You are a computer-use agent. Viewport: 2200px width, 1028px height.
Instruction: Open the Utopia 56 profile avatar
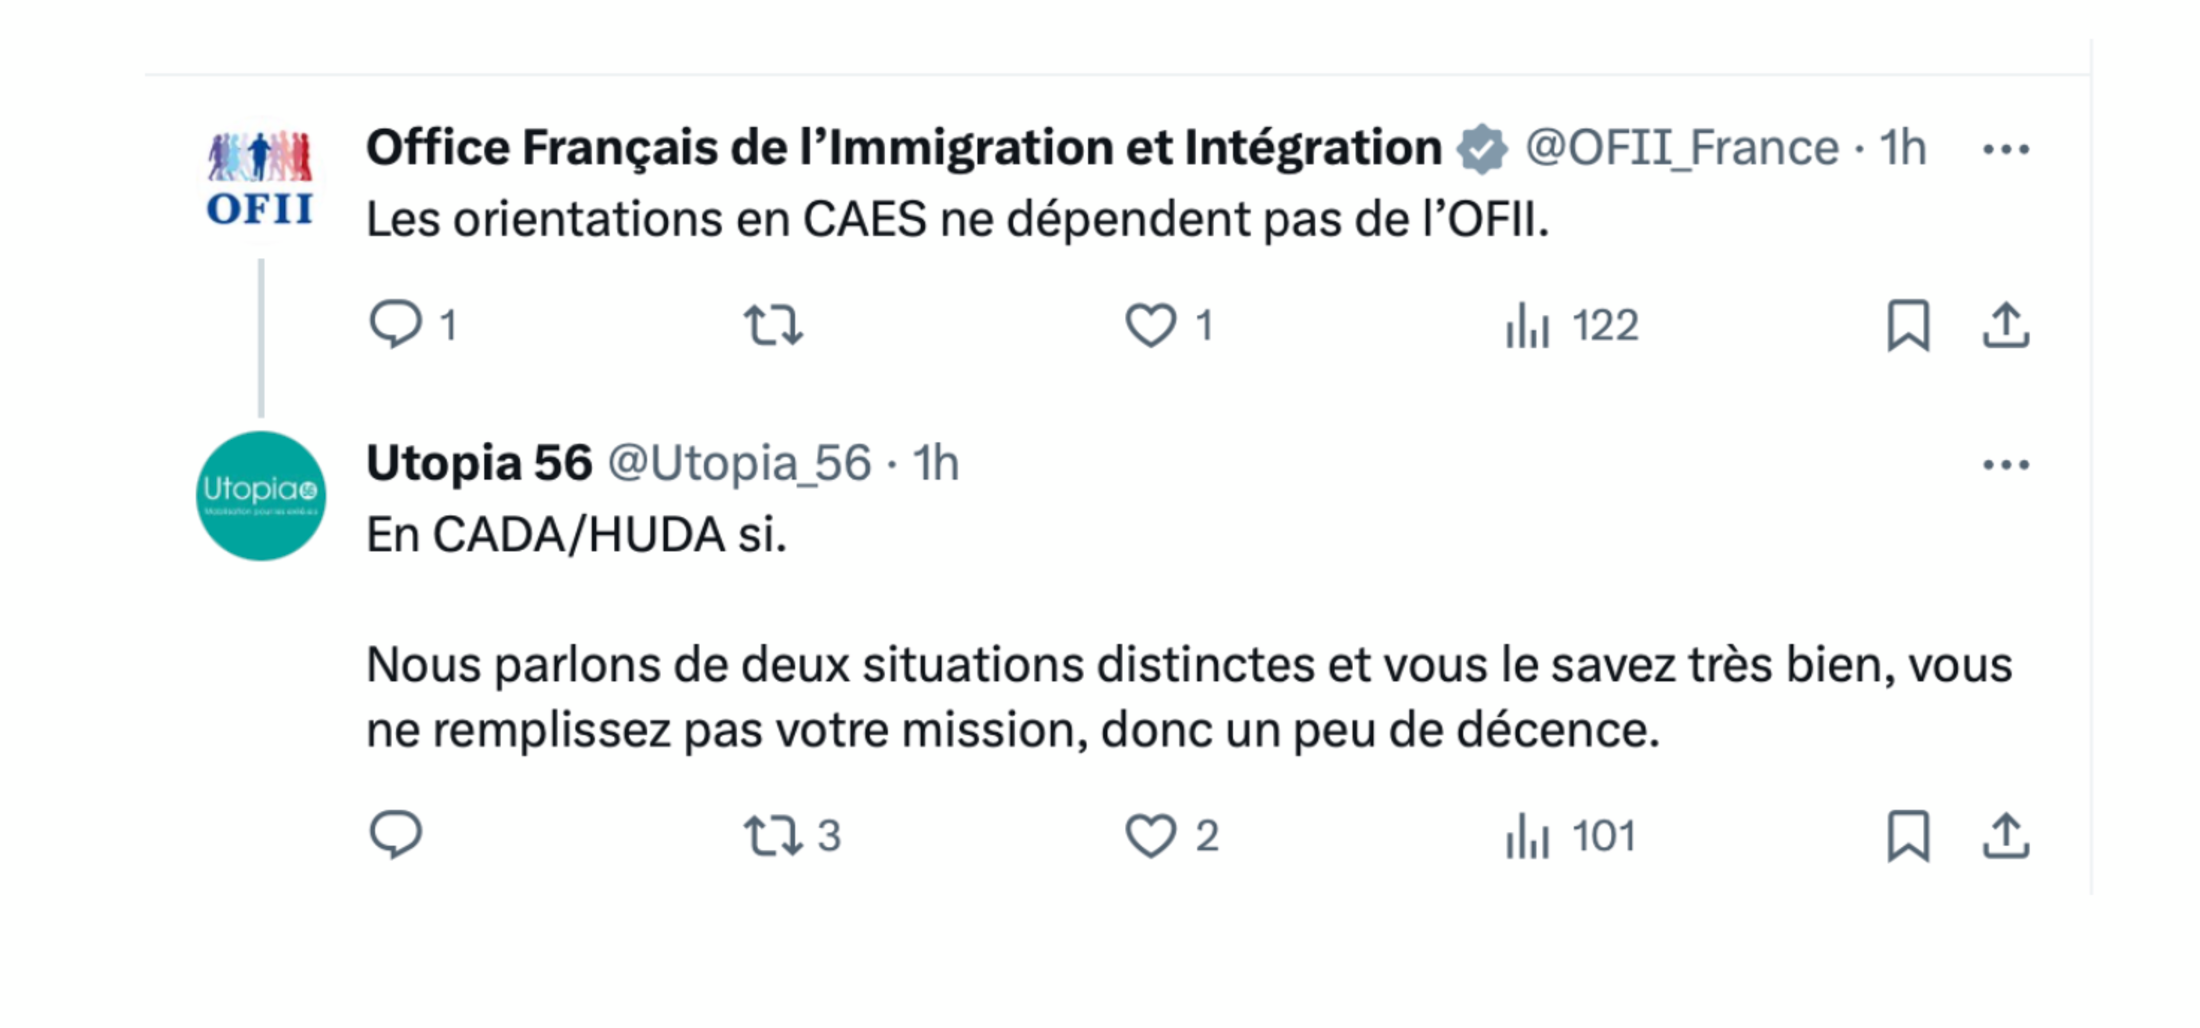261,495
